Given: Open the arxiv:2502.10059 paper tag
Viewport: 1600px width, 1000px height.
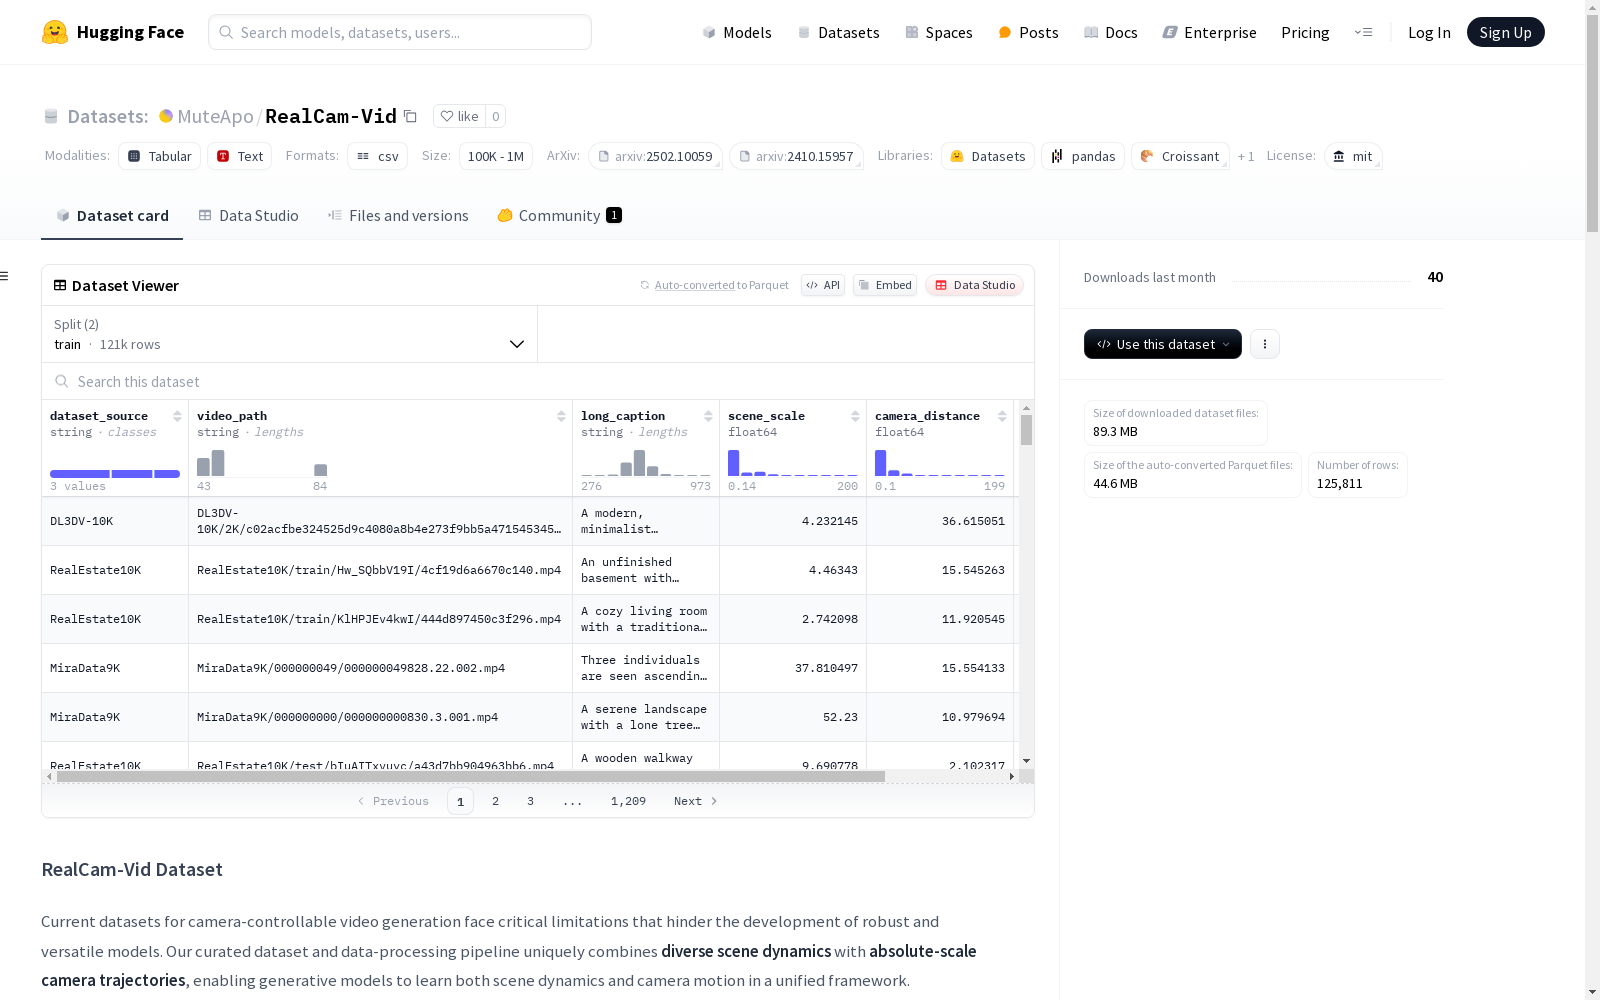Looking at the screenshot, I should [x=655, y=156].
